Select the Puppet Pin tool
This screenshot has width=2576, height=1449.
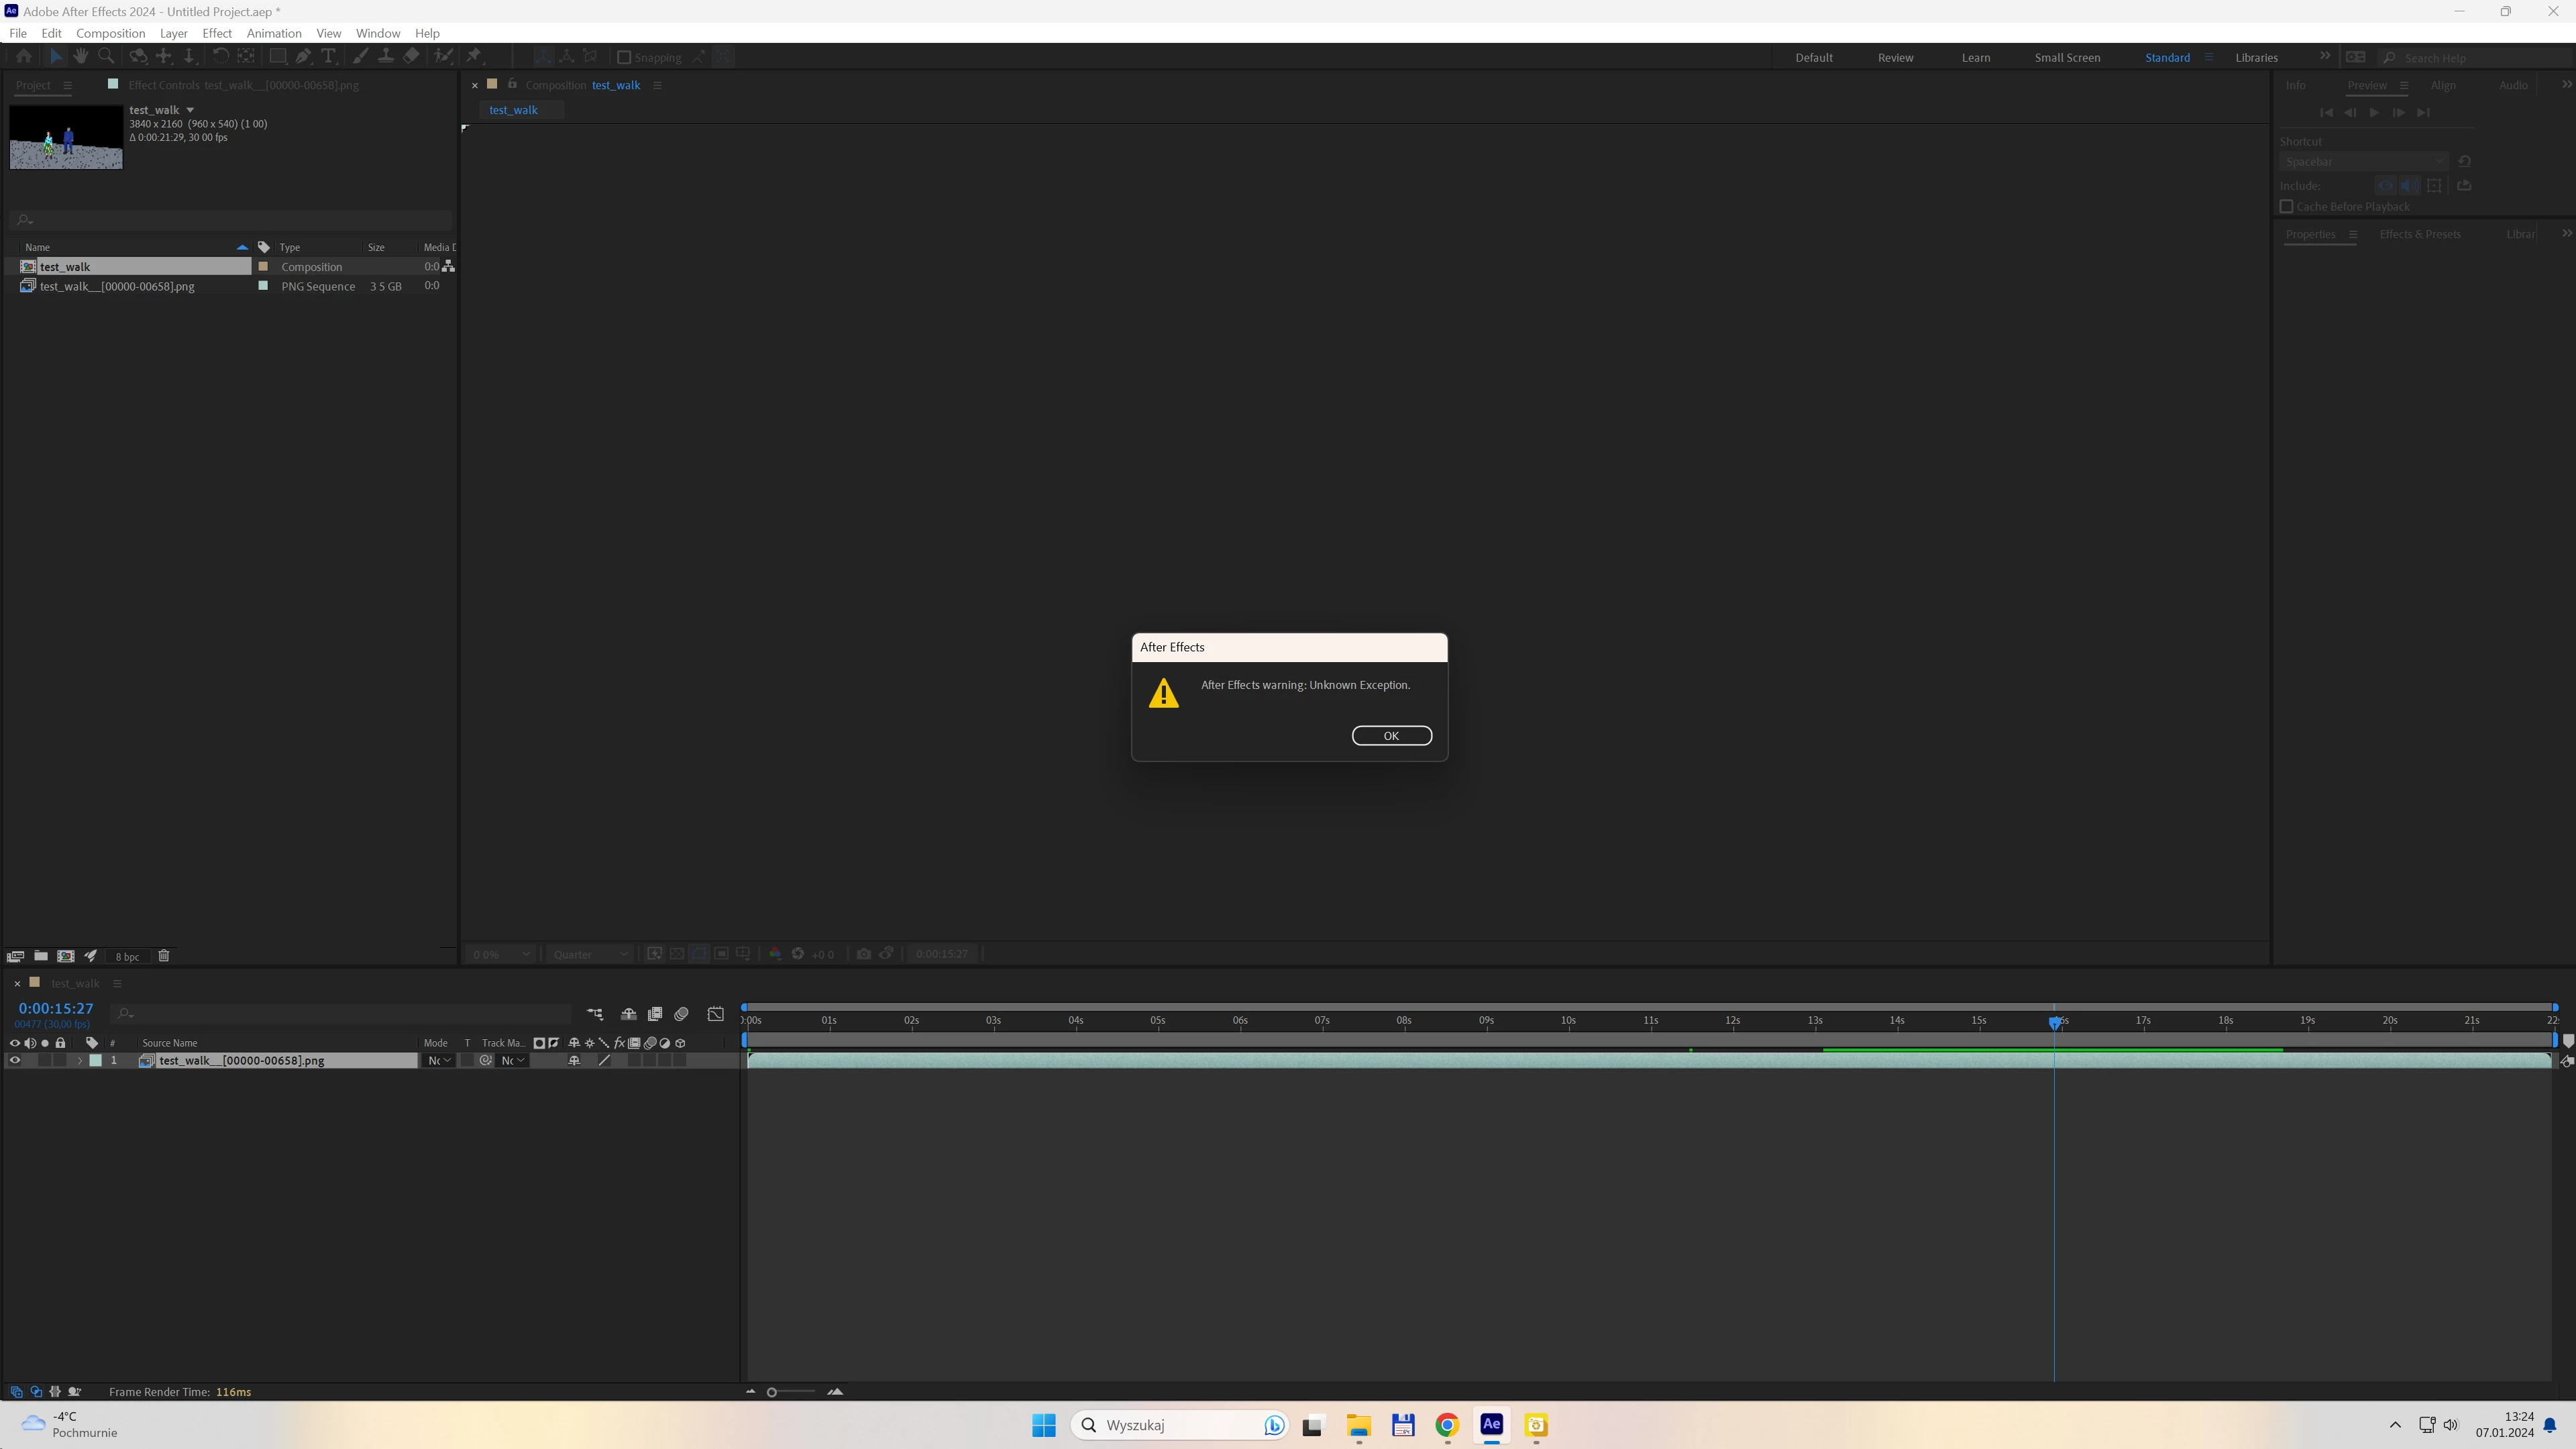474,57
